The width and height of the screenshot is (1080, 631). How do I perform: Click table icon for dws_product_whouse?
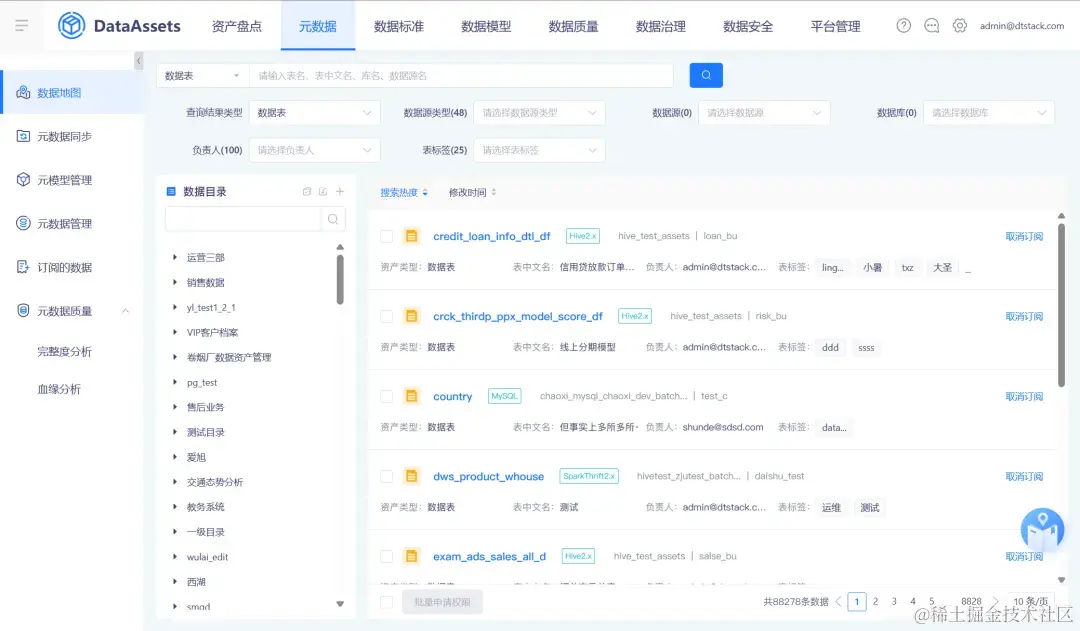click(411, 476)
